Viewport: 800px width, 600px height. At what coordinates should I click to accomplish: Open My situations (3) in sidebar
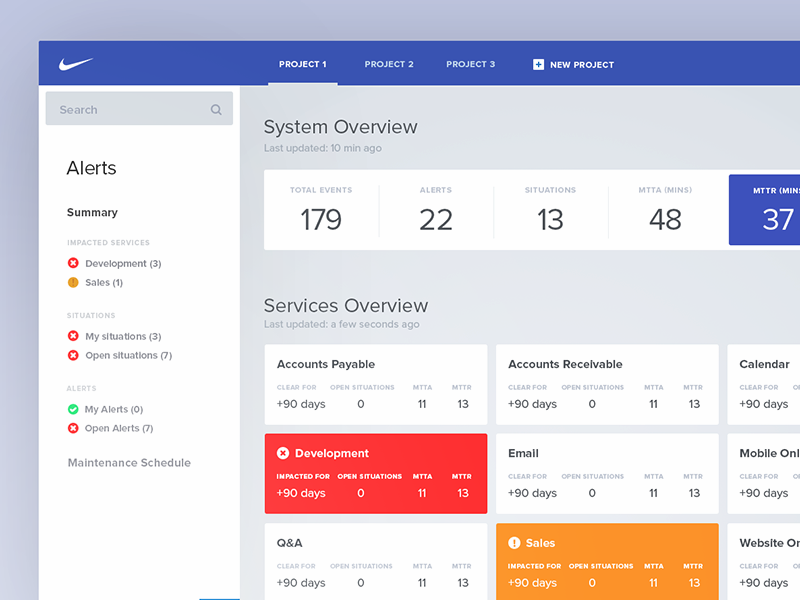(122, 337)
